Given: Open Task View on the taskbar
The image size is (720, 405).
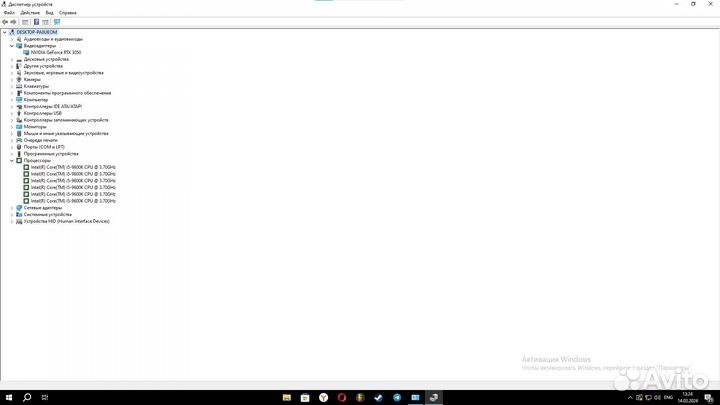Looking at the screenshot, I should 45,398.
